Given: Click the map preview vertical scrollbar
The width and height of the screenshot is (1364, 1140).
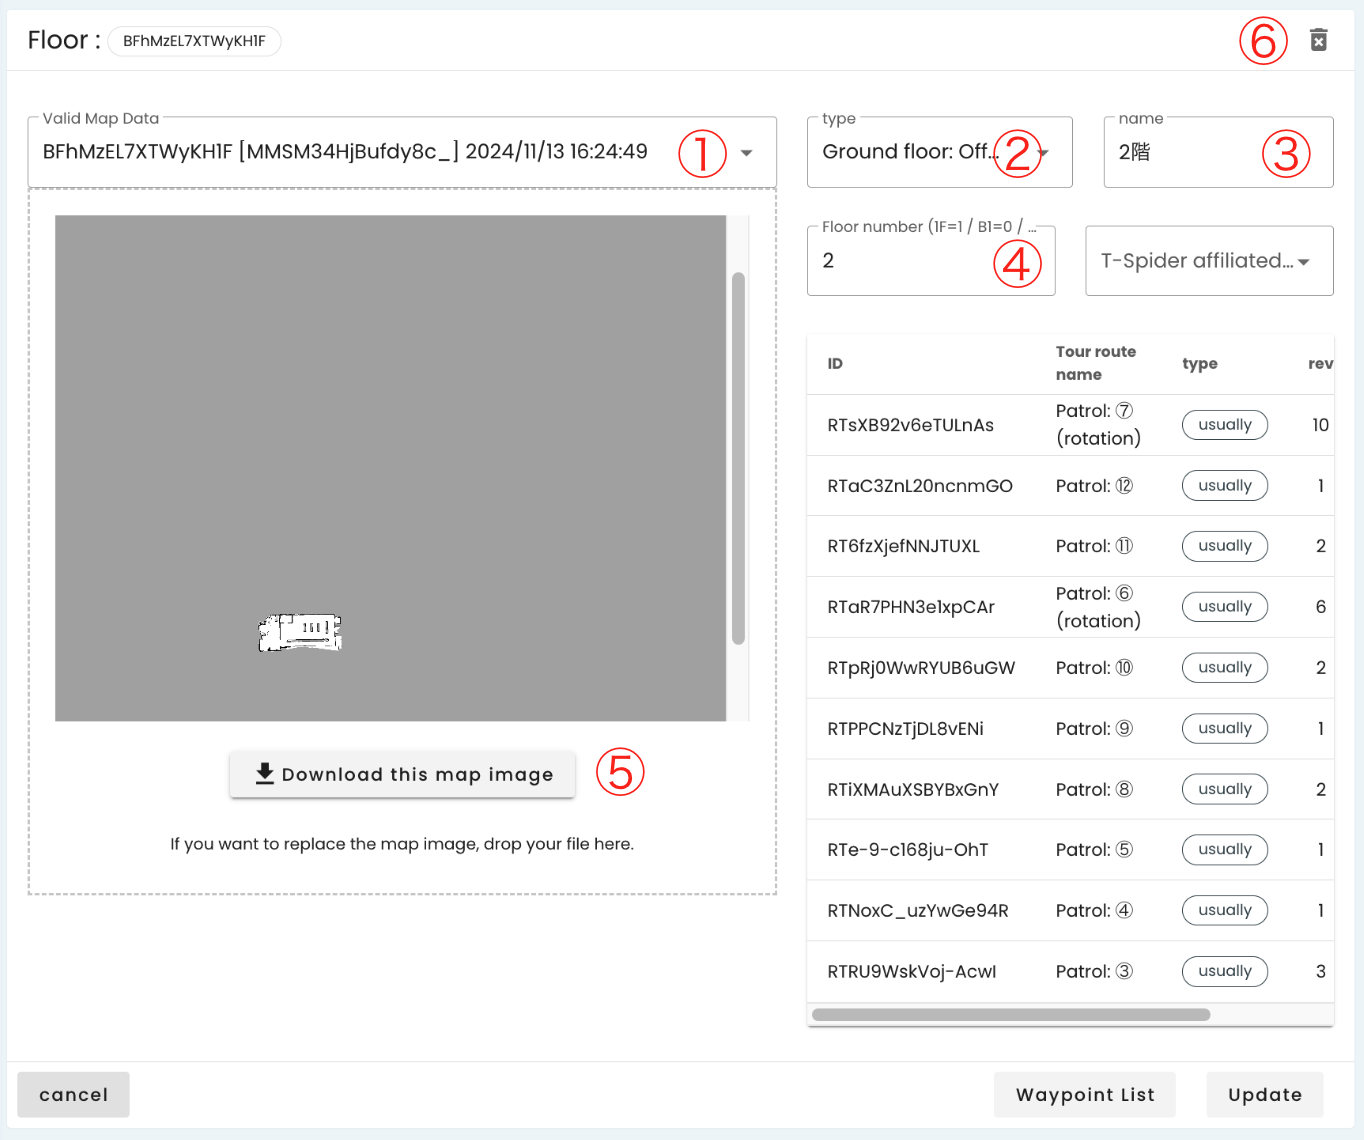Looking at the screenshot, I should (x=738, y=458).
